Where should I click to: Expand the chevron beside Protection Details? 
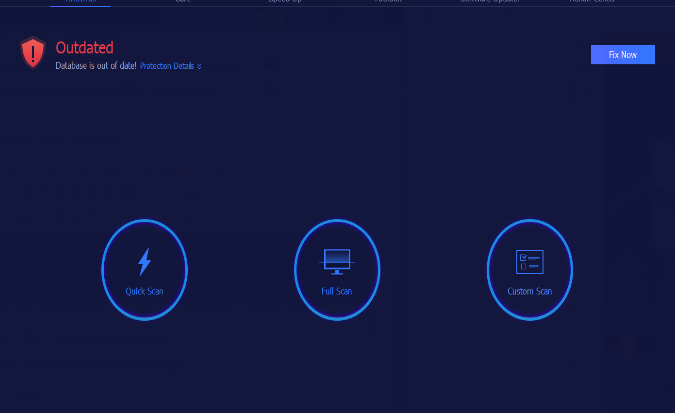(199, 66)
